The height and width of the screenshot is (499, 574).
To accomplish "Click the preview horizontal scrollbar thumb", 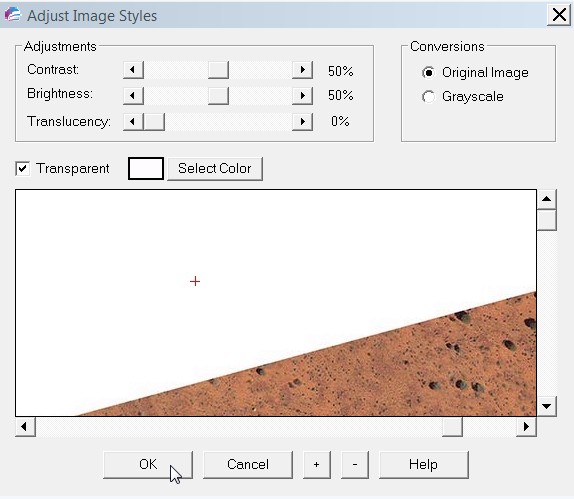I will [452, 427].
